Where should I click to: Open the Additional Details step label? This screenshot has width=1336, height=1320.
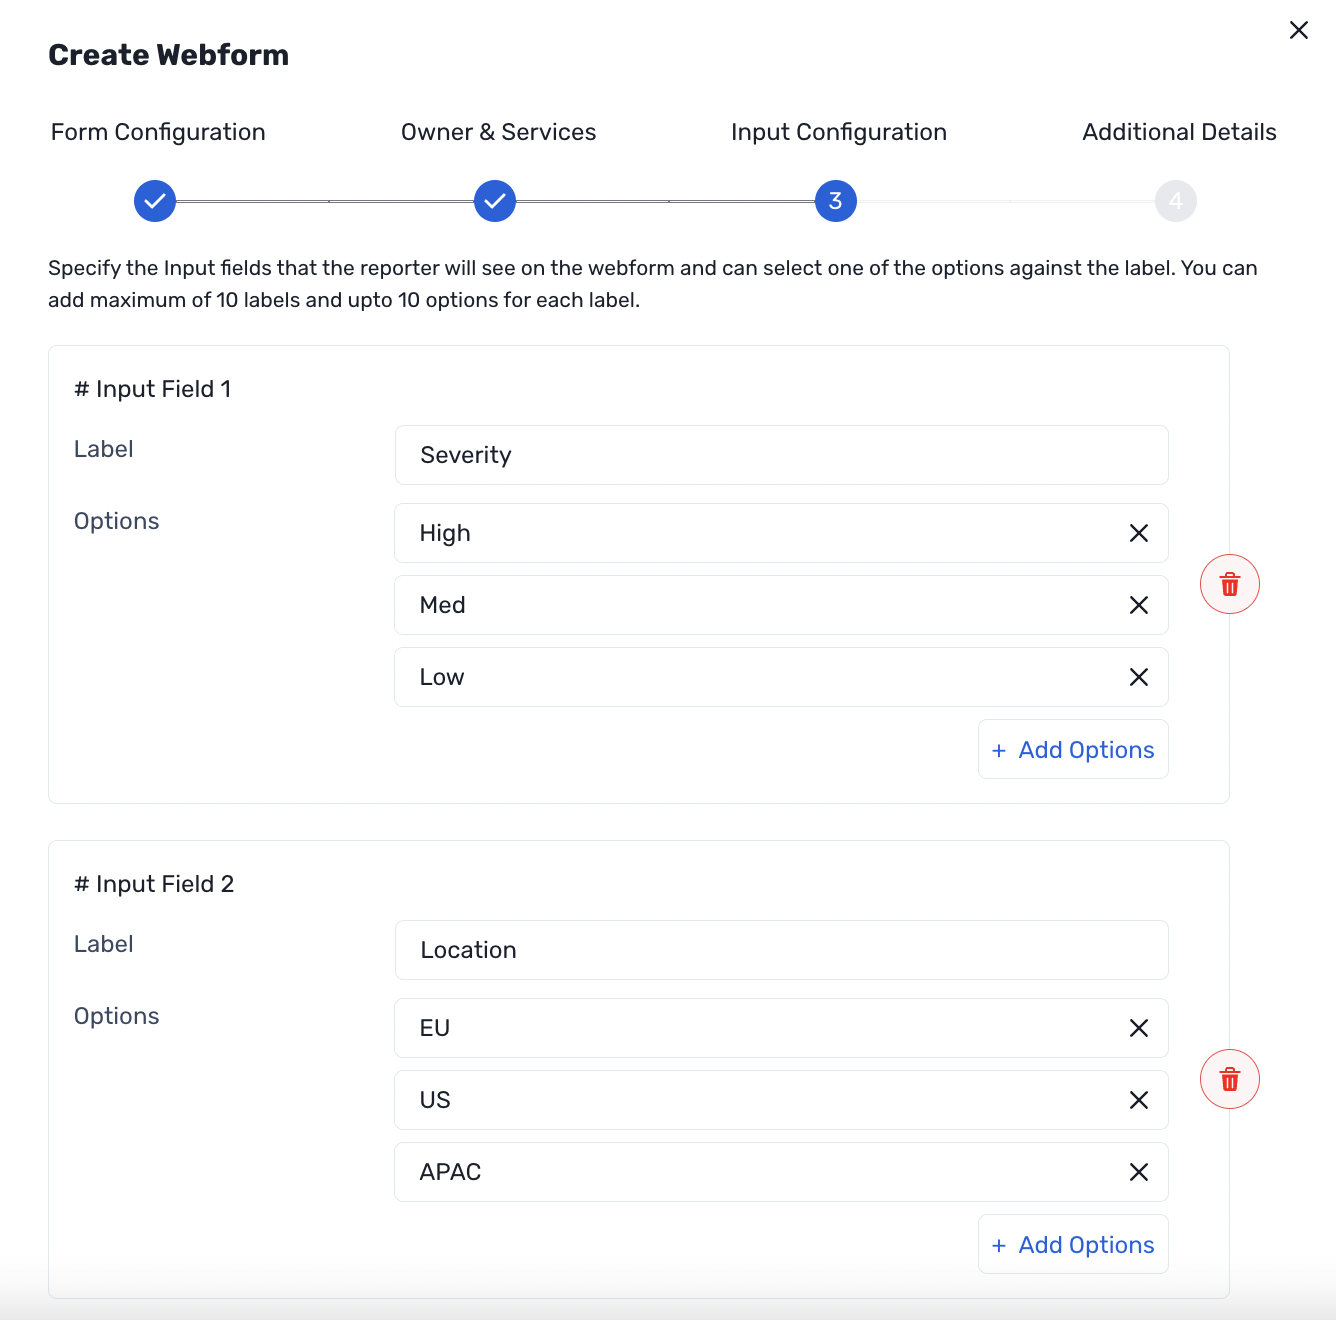(x=1179, y=131)
